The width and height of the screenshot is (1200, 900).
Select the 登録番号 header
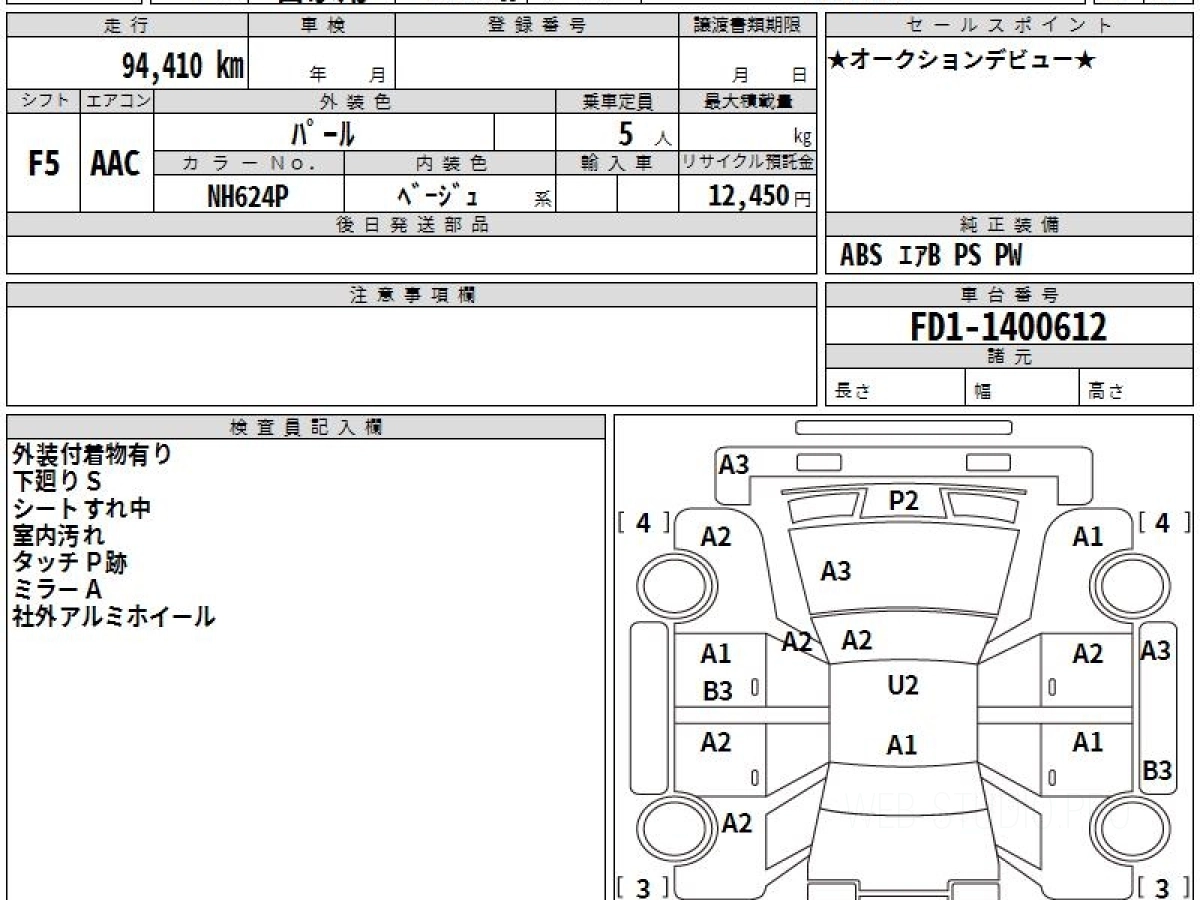click(x=537, y=26)
